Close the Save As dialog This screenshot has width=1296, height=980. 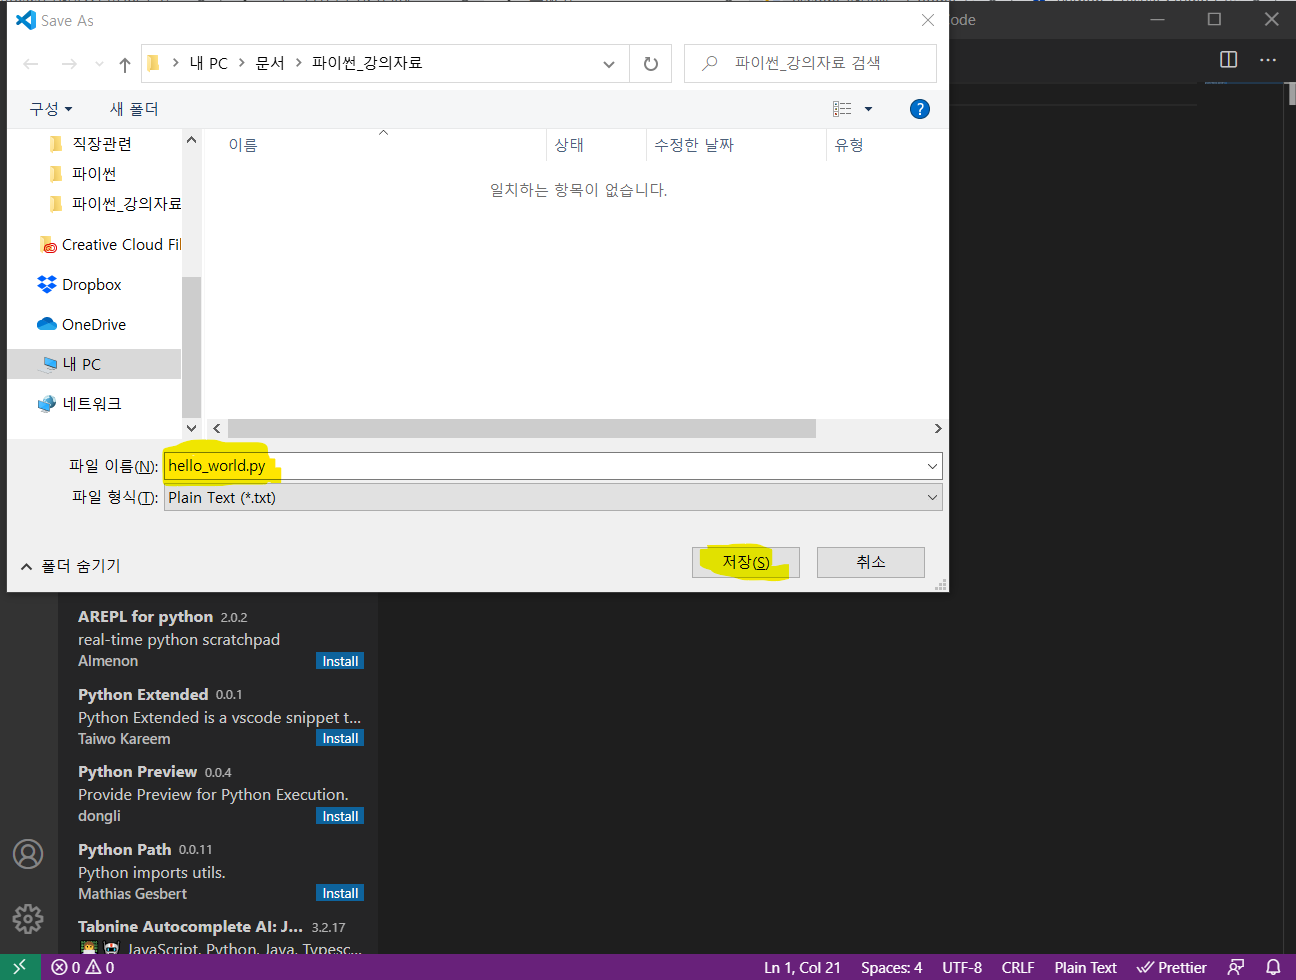(x=927, y=20)
